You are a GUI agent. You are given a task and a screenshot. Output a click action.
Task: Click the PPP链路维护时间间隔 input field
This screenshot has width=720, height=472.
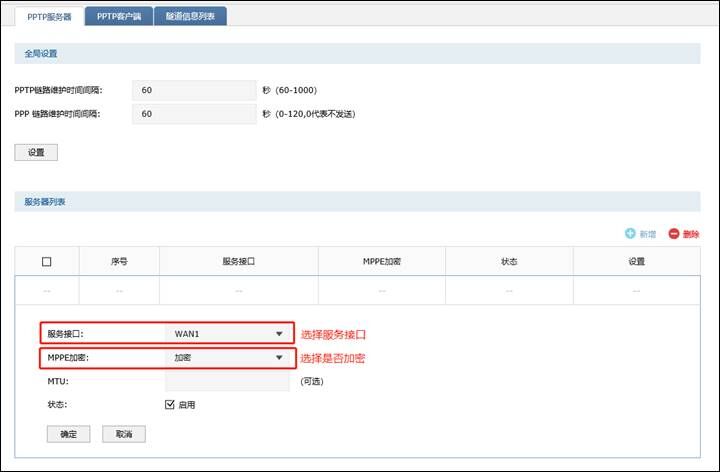pos(194,114)
